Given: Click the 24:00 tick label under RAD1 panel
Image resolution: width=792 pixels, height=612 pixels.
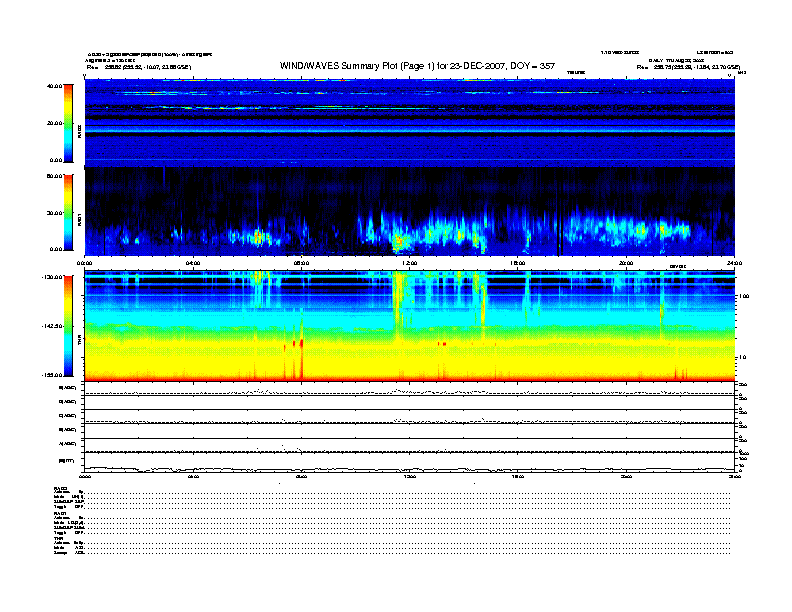Looking at the screenshot, I should [734, 263].
